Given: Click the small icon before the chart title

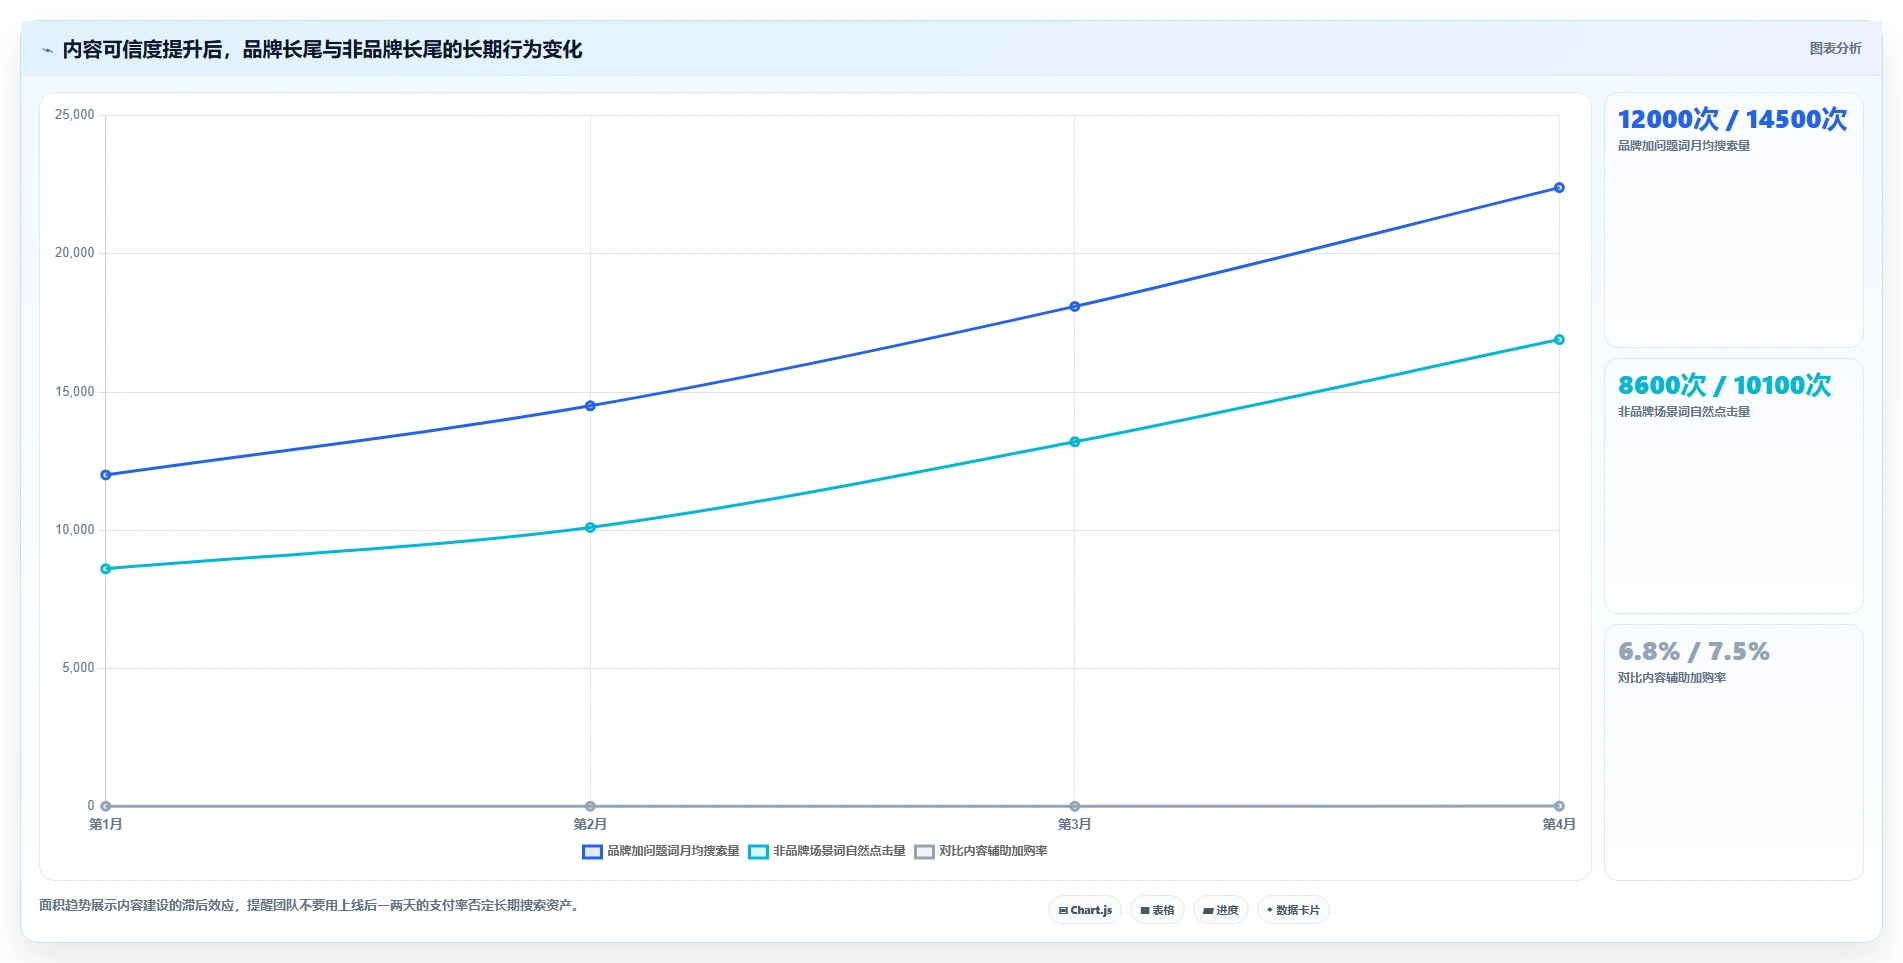Looking at the screenshot, I should click(47, 50).
